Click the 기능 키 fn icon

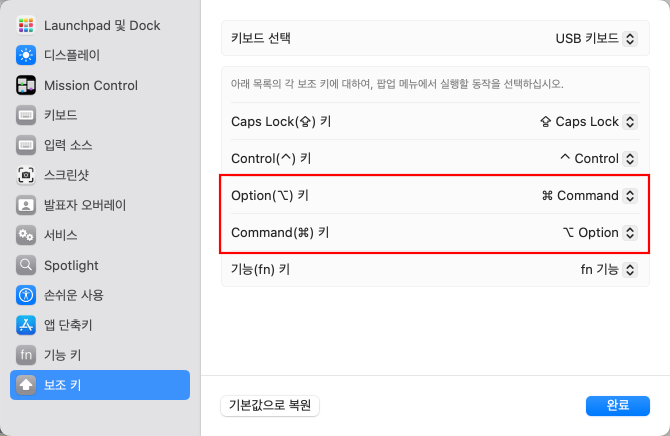pyautogui.click(x=26, y=355)
